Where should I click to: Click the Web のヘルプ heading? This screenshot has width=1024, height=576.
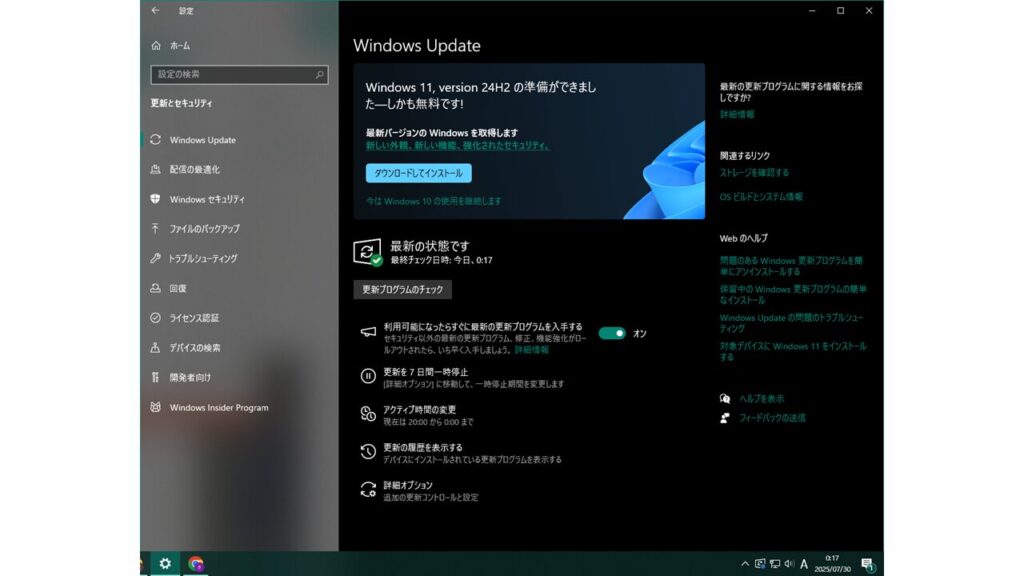[x=744, y=238]
